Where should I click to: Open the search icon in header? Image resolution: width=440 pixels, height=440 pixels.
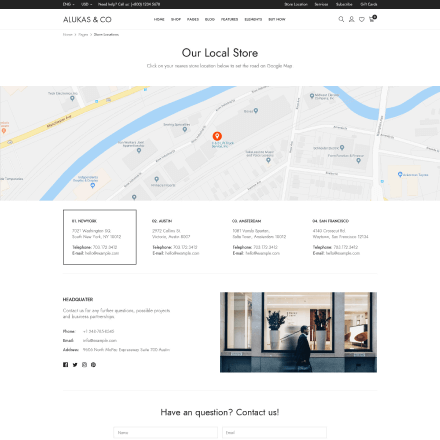click(341, 19)
